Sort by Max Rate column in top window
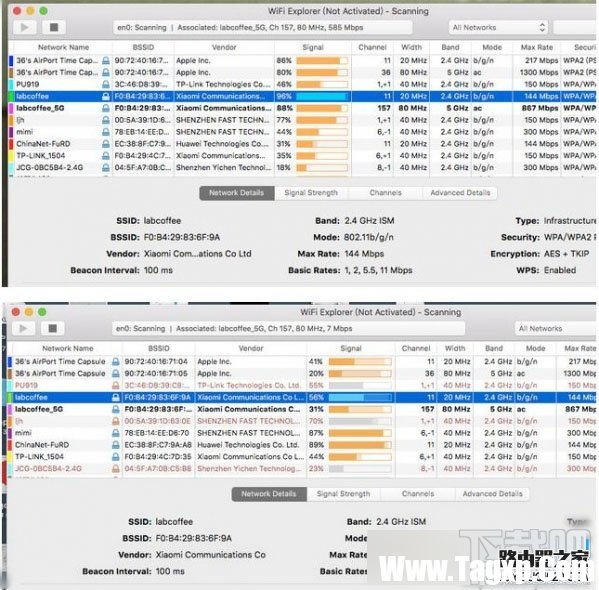The image size is (599, 590). pyautogui.click(x=537, y=47)
